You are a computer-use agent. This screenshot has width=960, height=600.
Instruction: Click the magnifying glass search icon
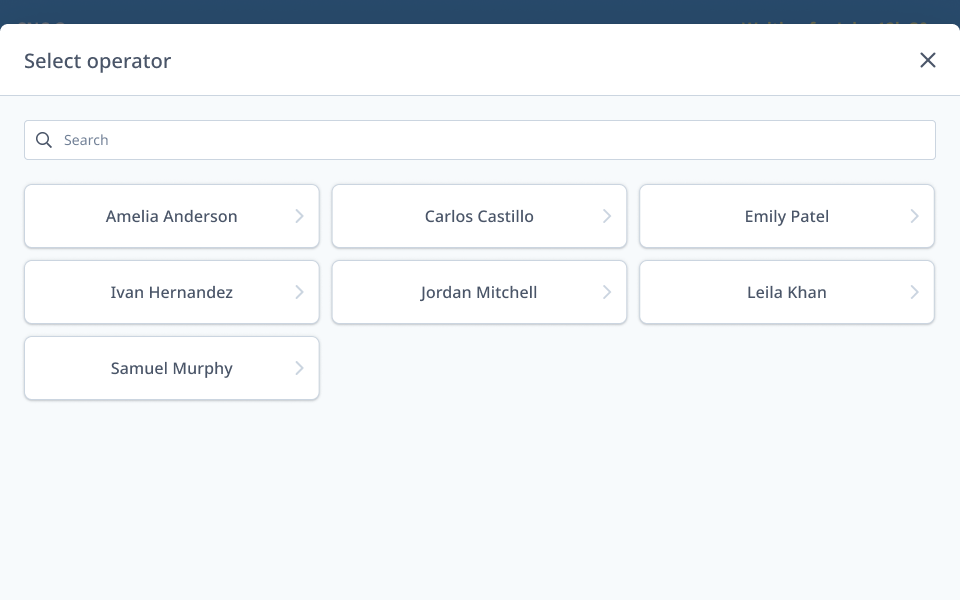44,140
